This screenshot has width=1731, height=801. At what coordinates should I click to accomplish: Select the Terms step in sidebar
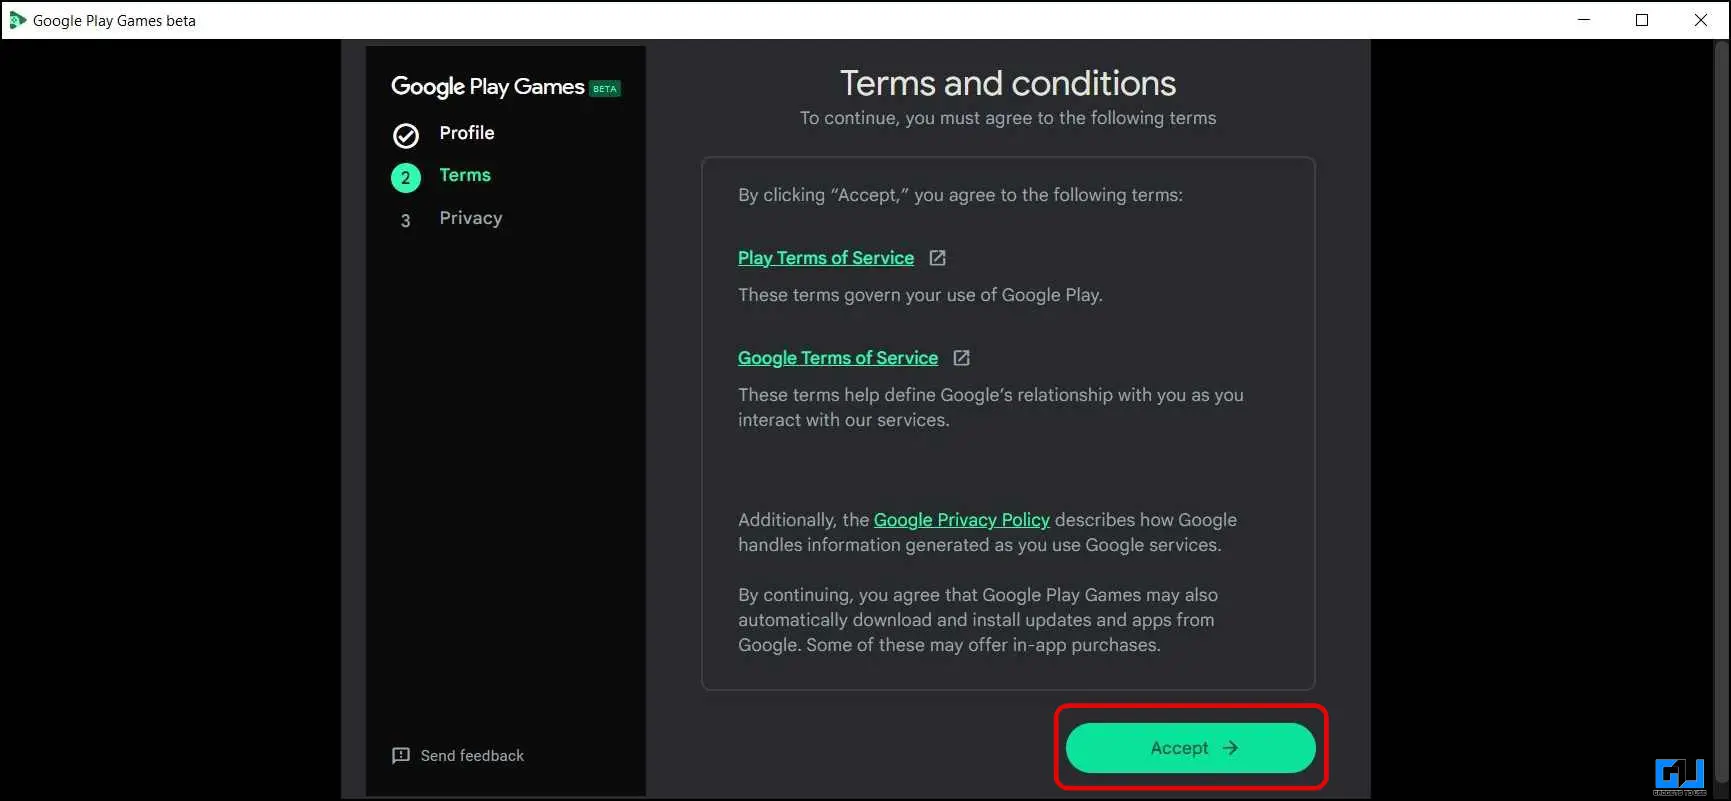(465, 175)
